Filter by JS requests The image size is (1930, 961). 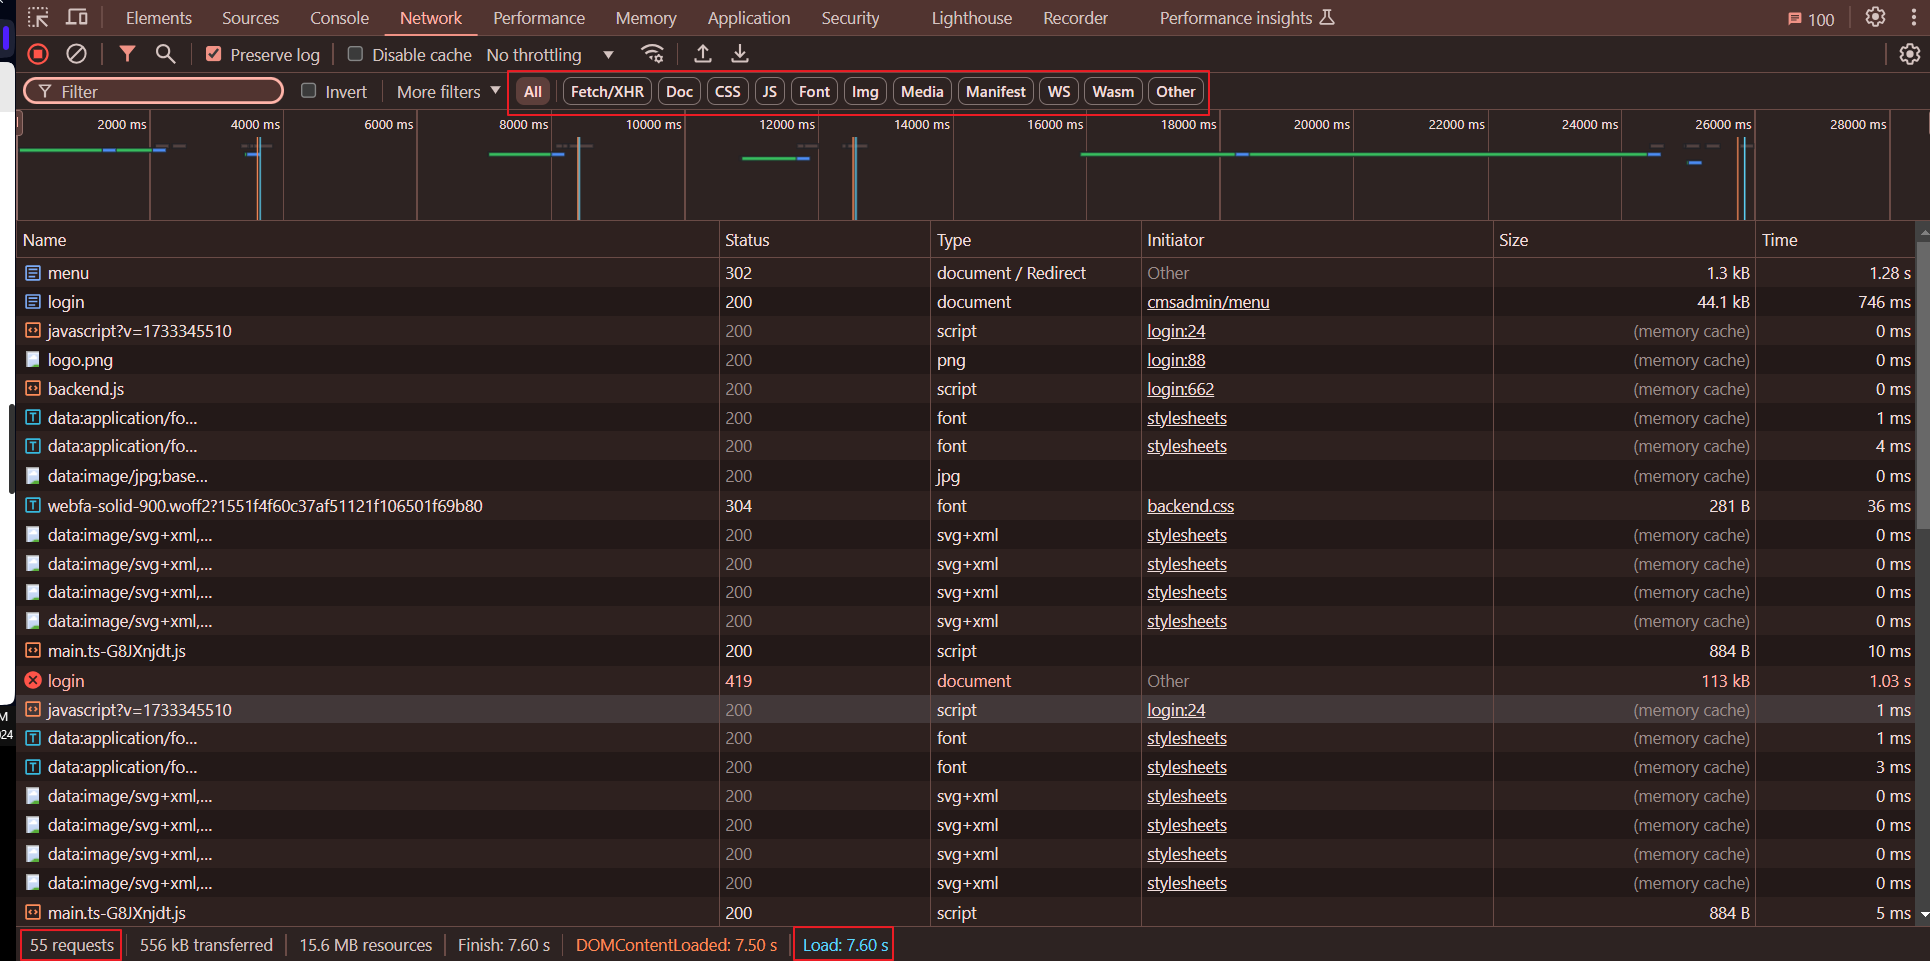(769, 91)
